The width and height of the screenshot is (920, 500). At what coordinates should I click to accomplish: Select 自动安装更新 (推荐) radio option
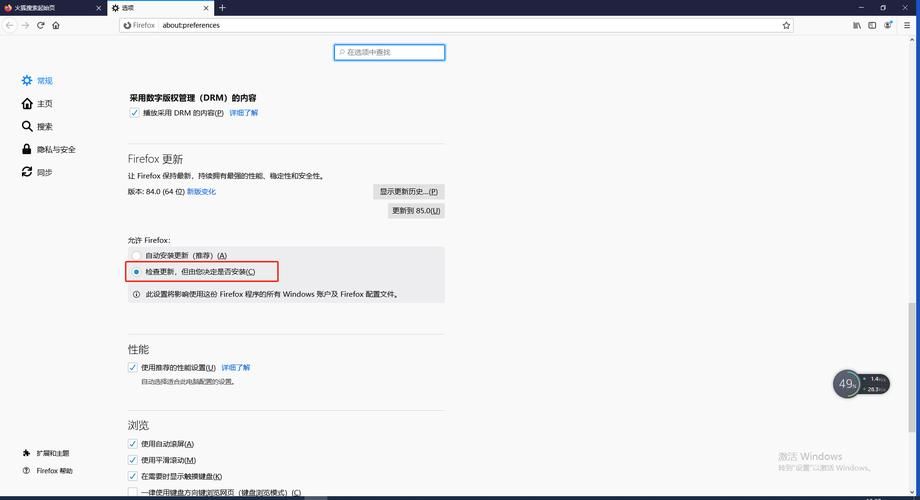point(136,255)
